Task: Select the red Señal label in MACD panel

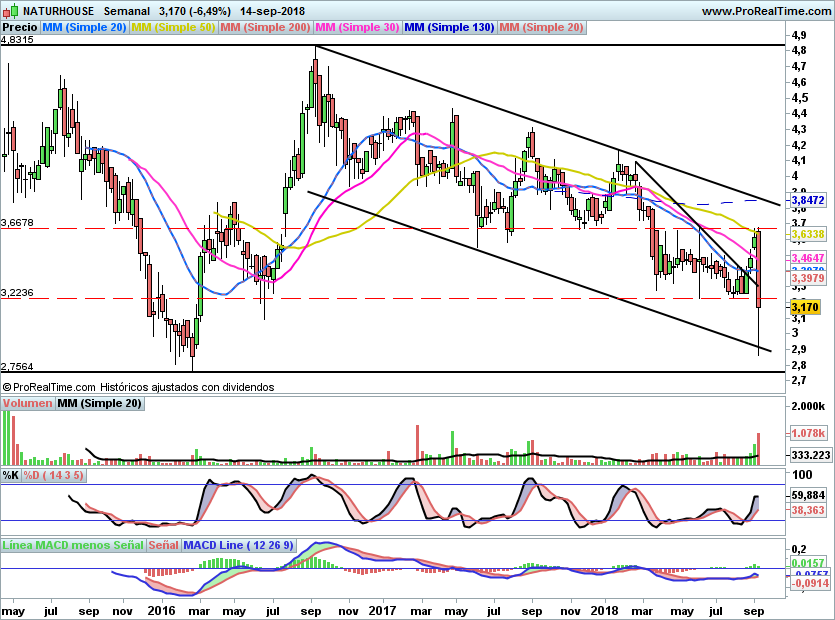Action: pyautogui.click(x=164, y=546)
